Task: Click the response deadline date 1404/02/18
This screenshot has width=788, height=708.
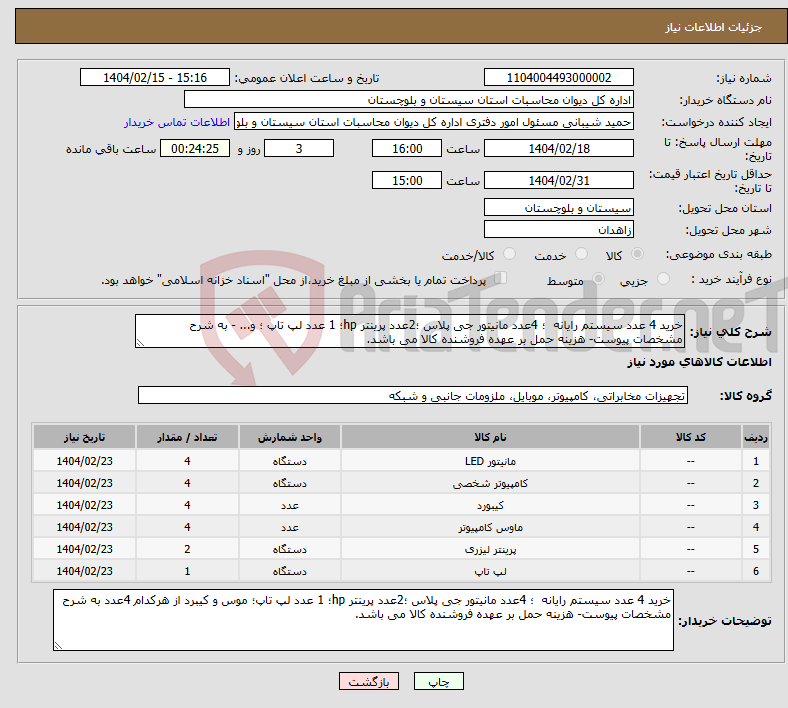Action: coord(558,148)
